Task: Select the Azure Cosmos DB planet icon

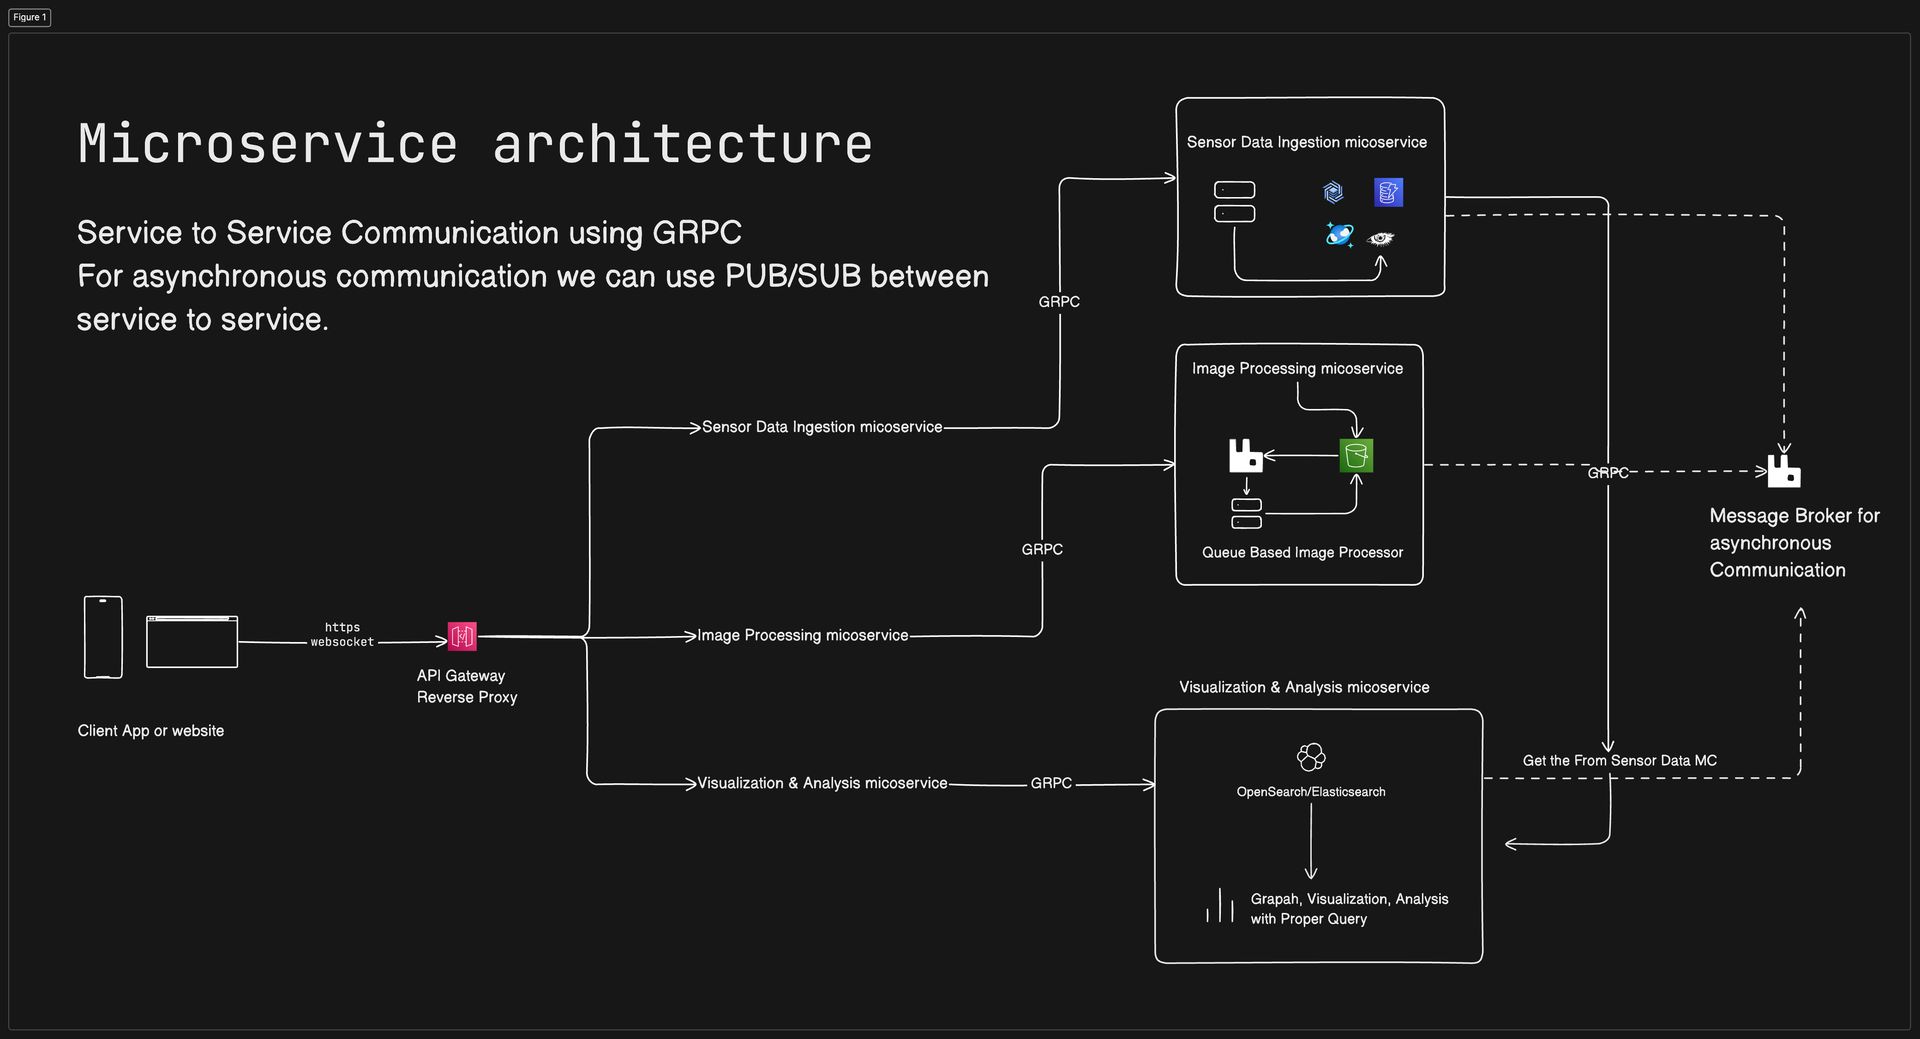Action: coord(1337,237)
